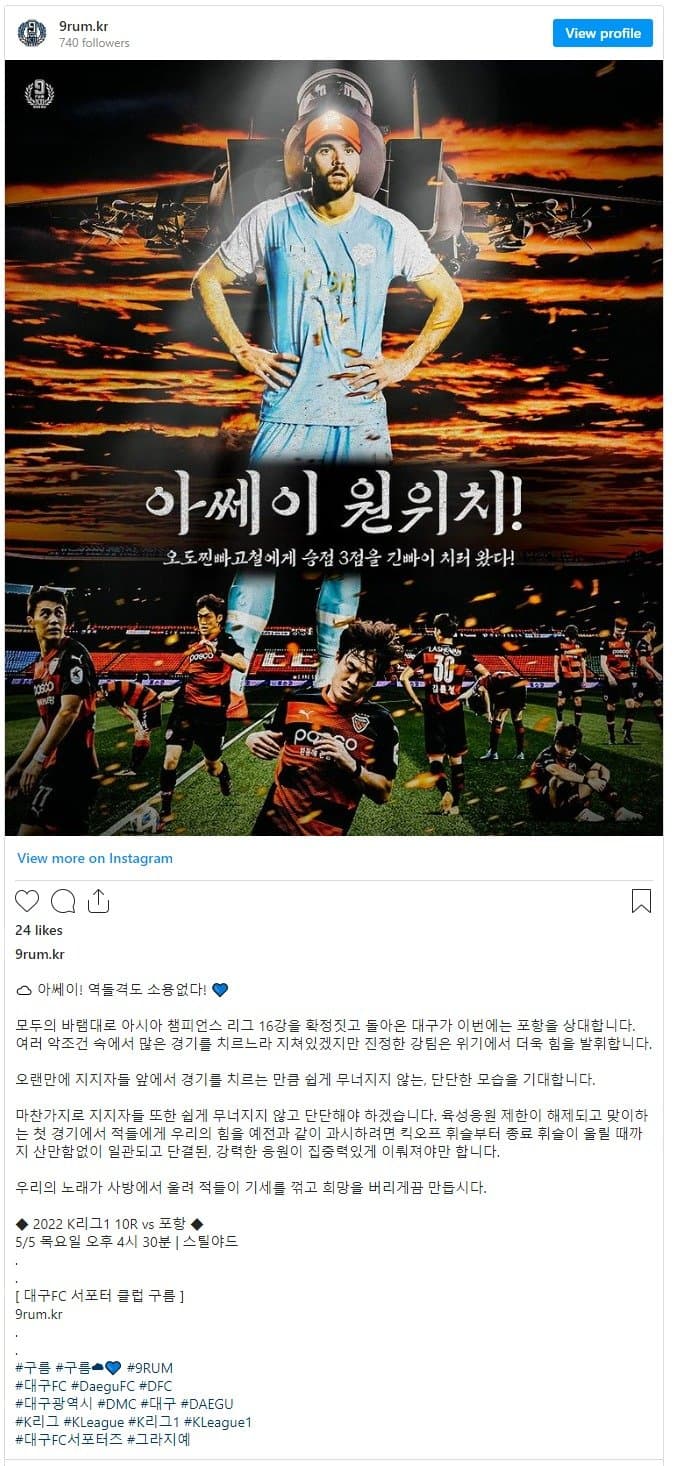
Task: Click the 9rum.kr profile avatar
Action: click(32, 33)
